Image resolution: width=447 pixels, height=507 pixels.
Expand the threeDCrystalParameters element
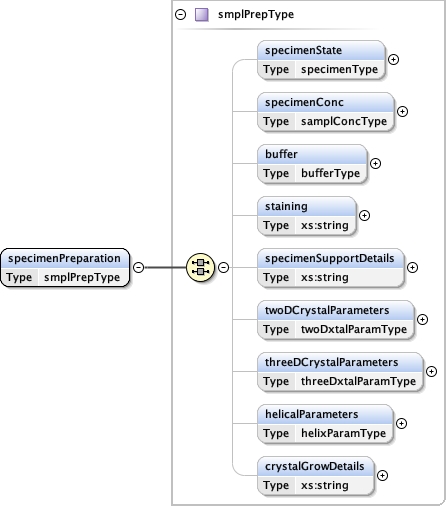(431, 371)
